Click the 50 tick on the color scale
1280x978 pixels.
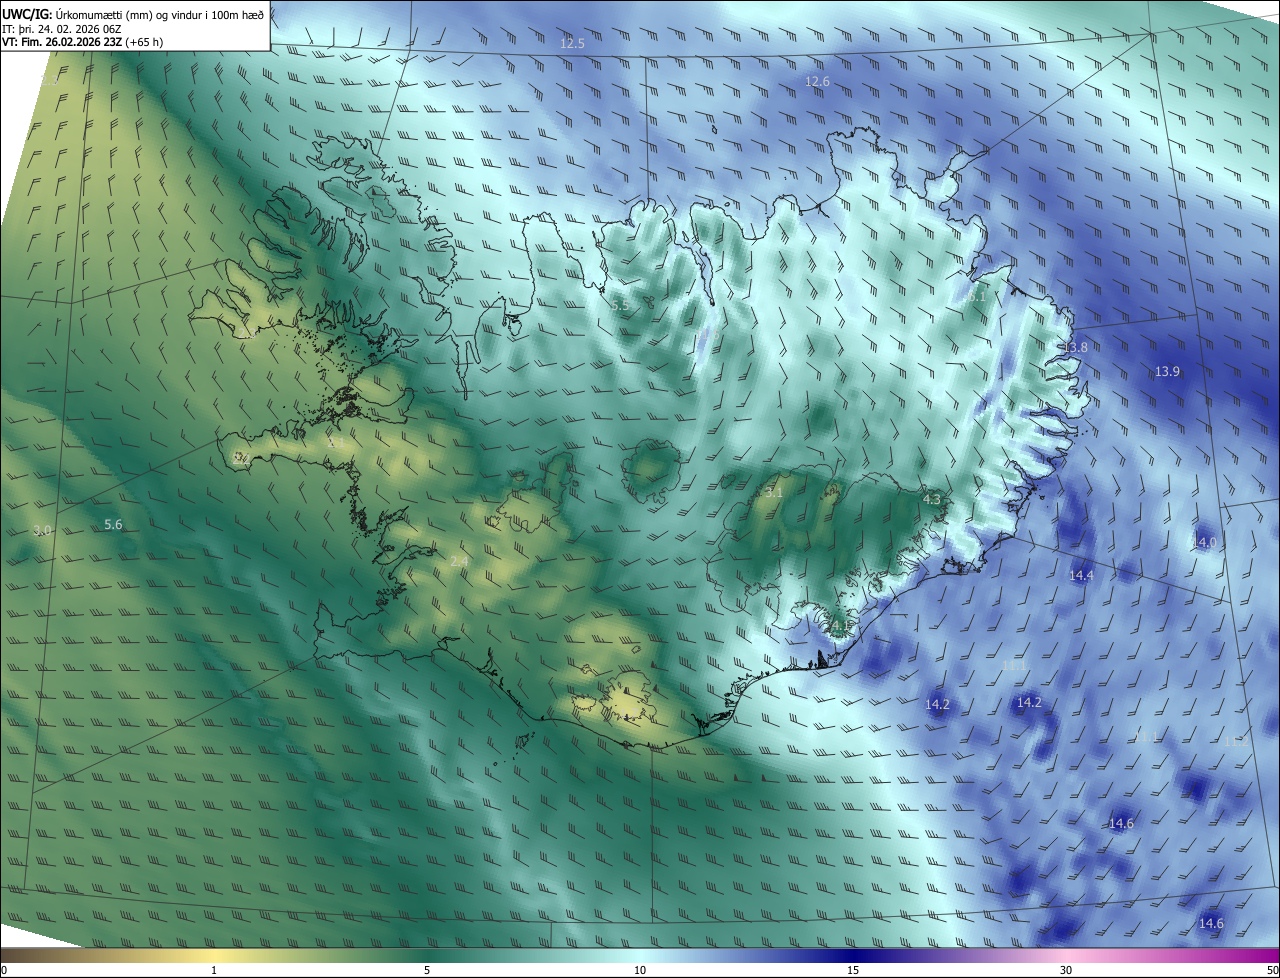click(1272, 970)
